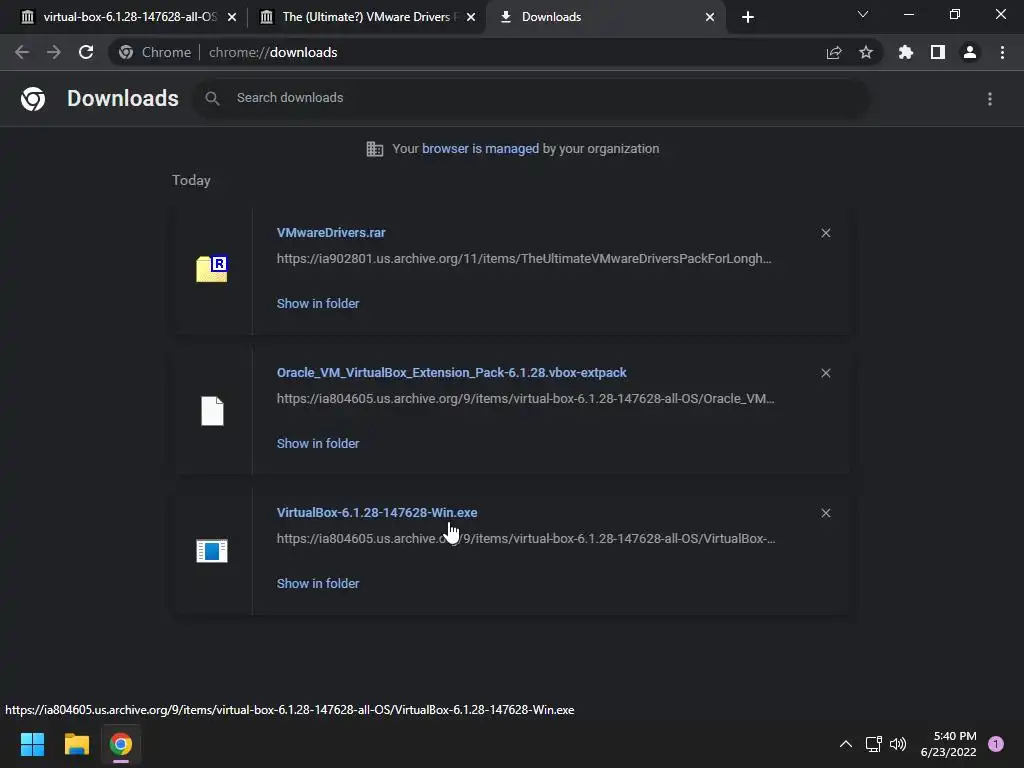Bookmark this page with the star icon
Viewport: 1024px width, 768px height.
pos(866,52)
